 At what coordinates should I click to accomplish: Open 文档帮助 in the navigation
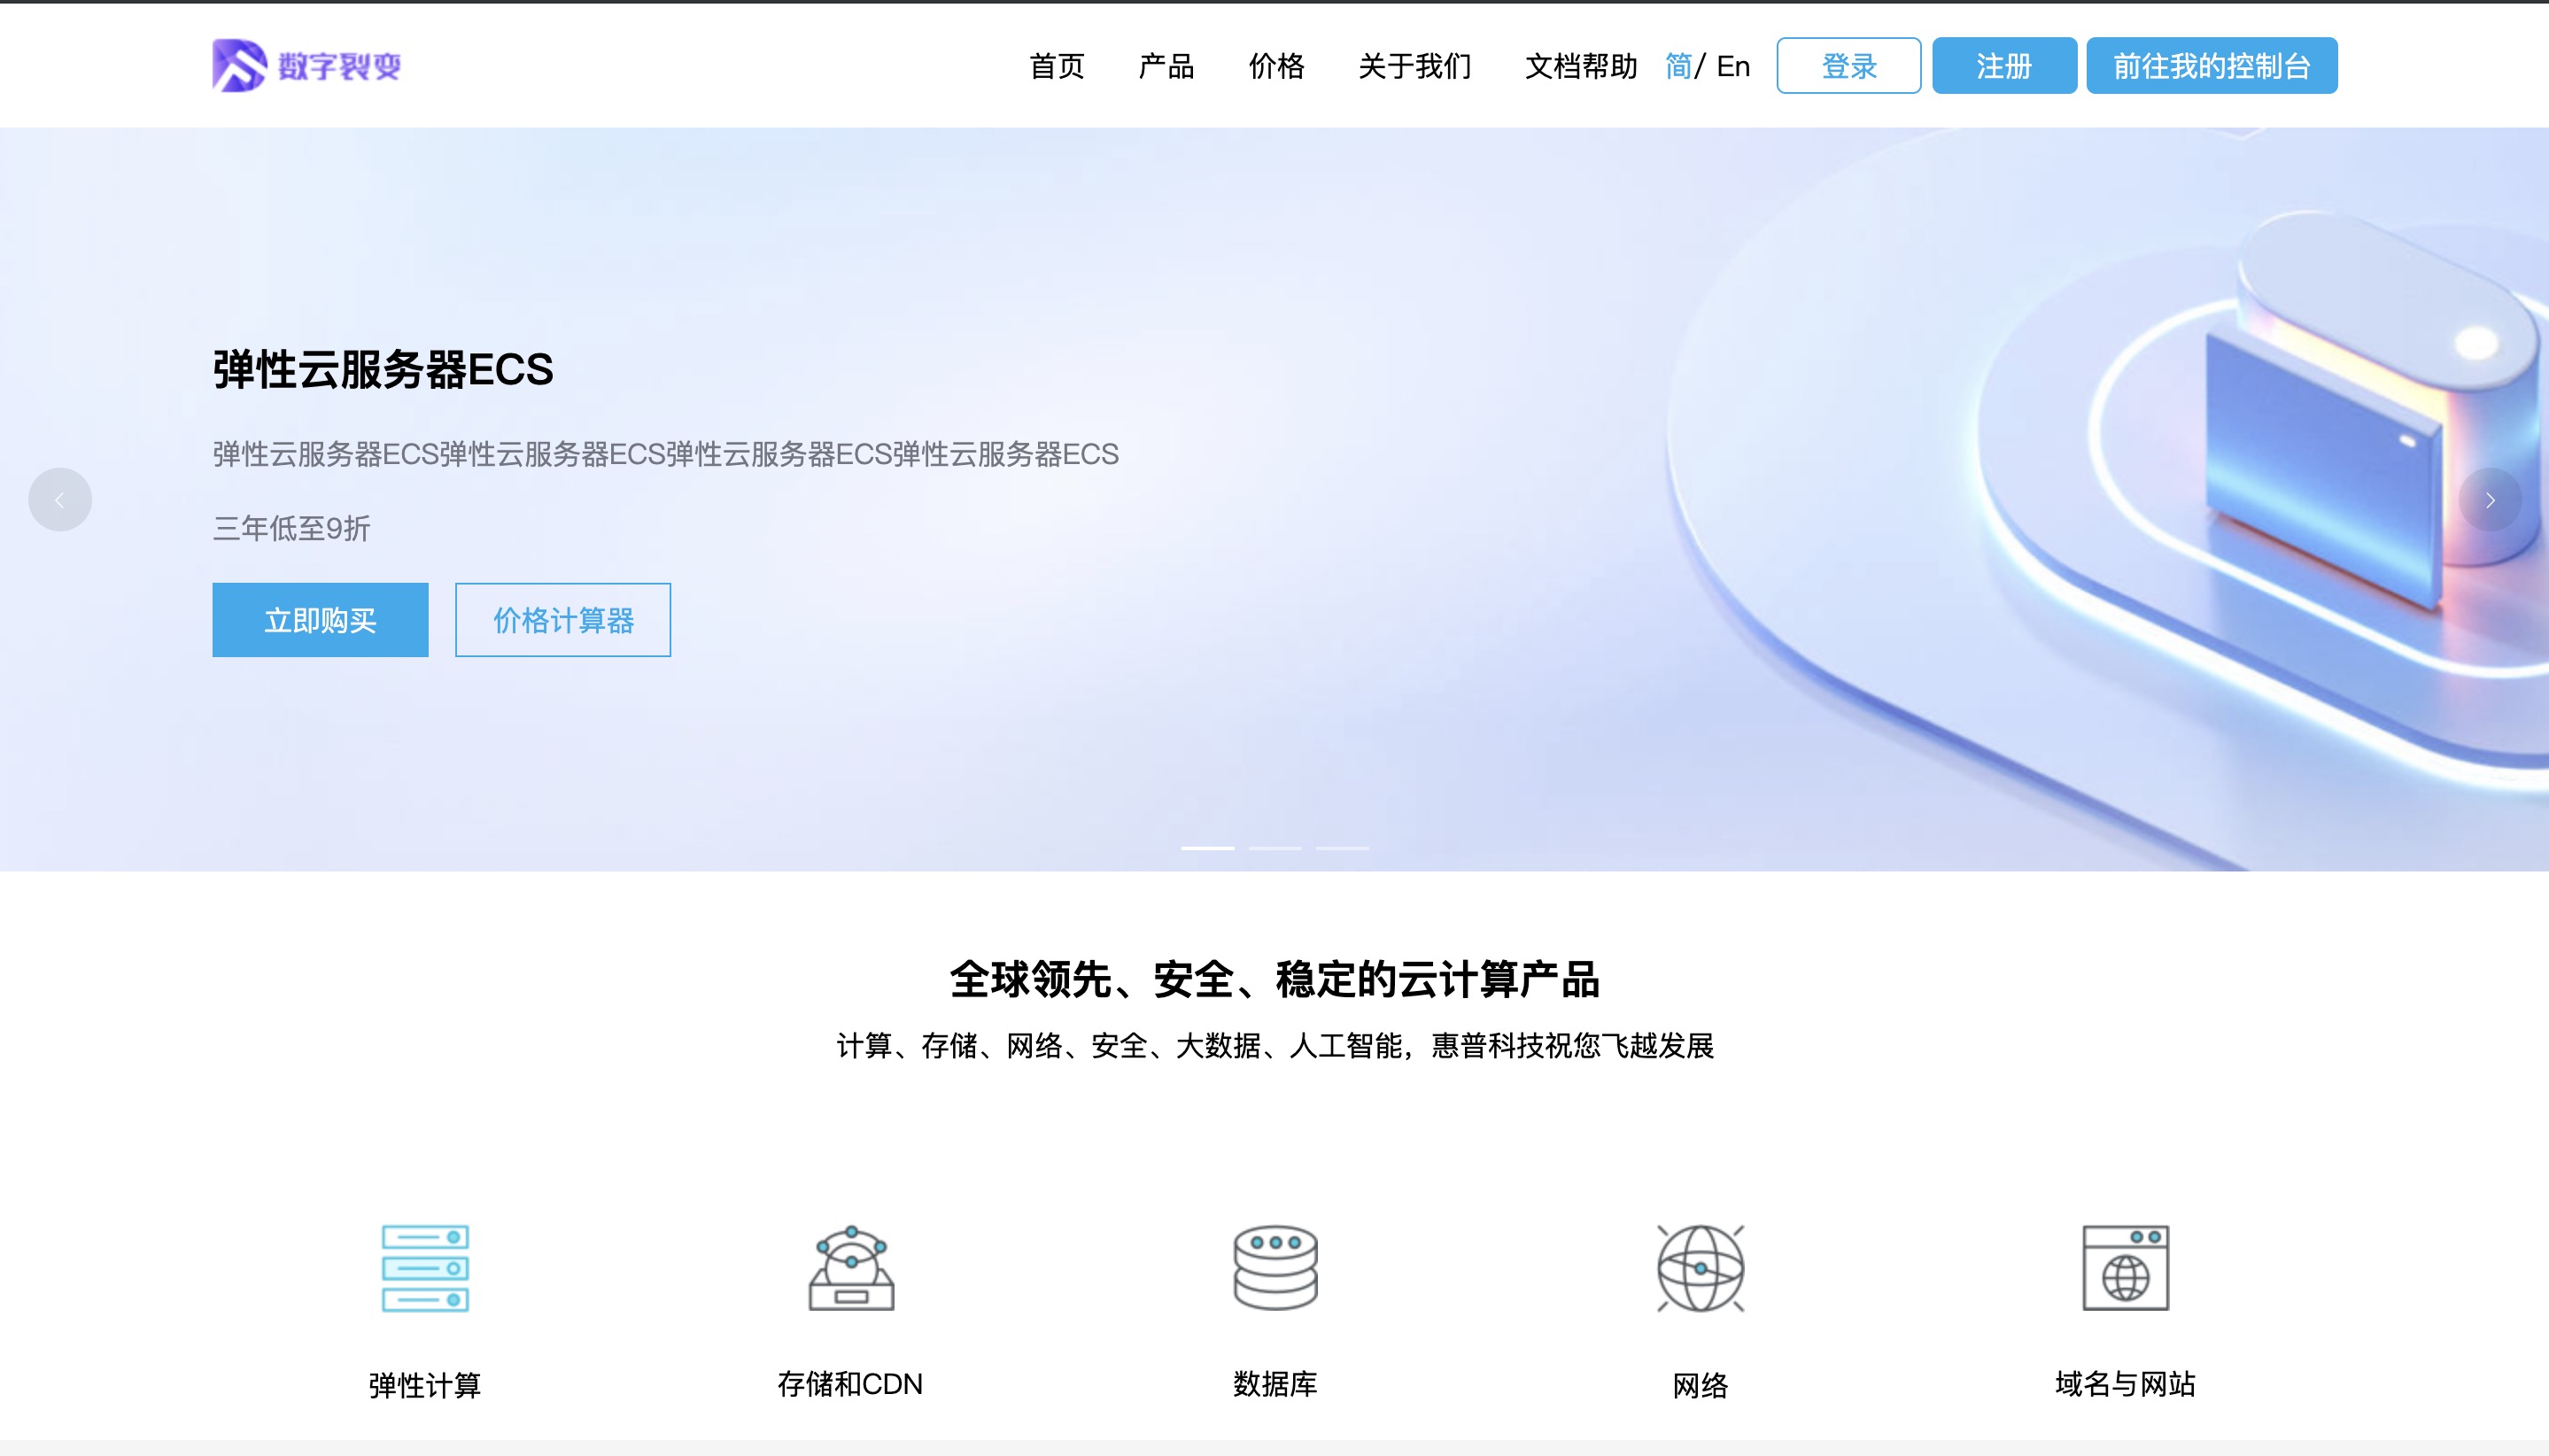pos(1581,66)
